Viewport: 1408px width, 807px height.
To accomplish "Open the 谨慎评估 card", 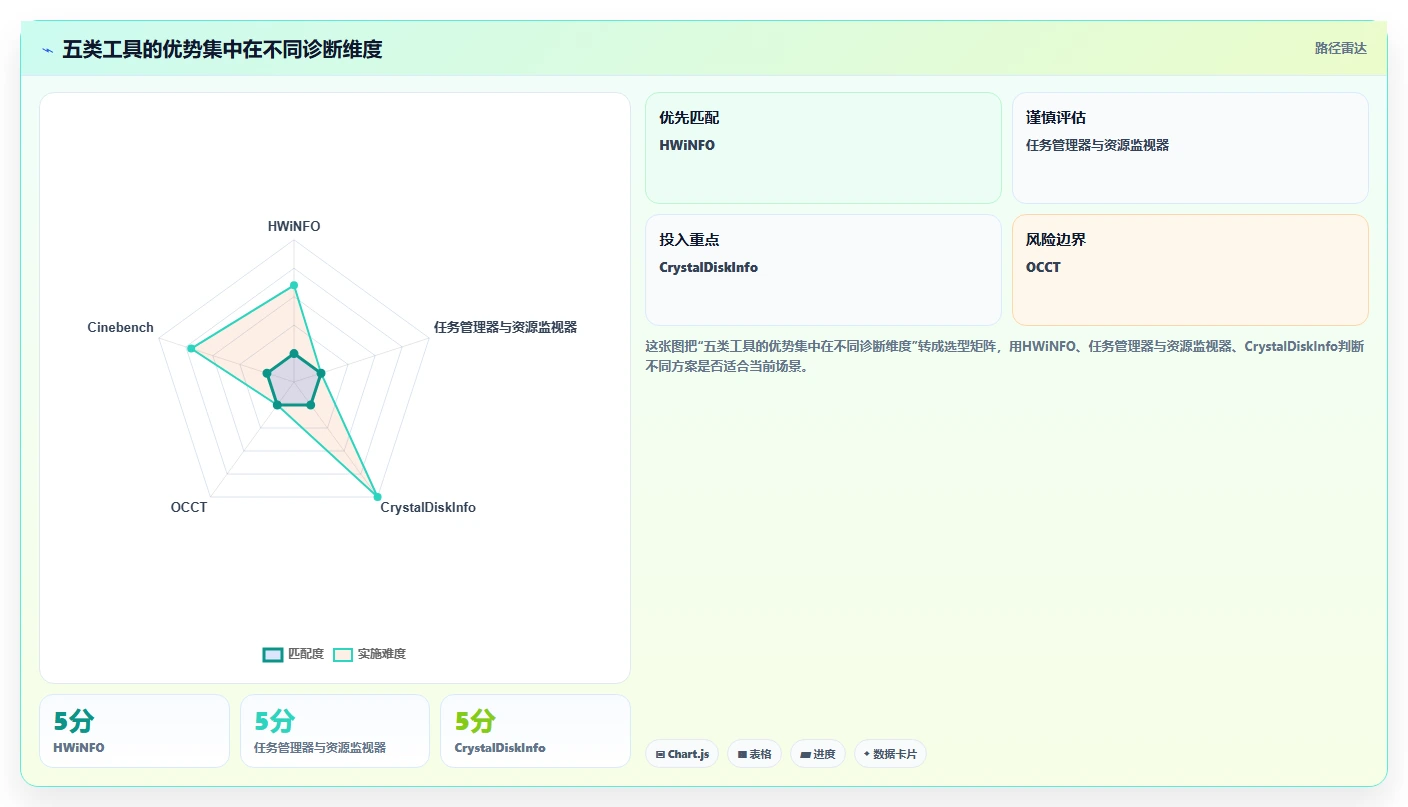I will click(x=1190, y=148).
